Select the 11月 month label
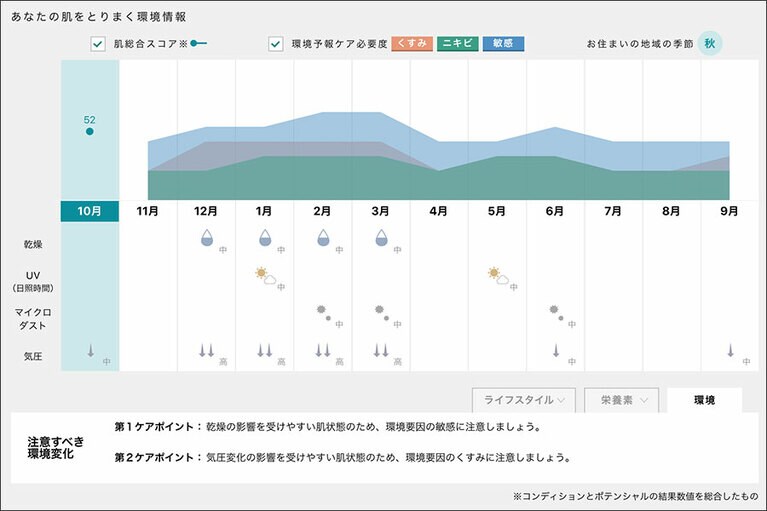The height and width of the screenshot is (511, 767). coord(147,211)
